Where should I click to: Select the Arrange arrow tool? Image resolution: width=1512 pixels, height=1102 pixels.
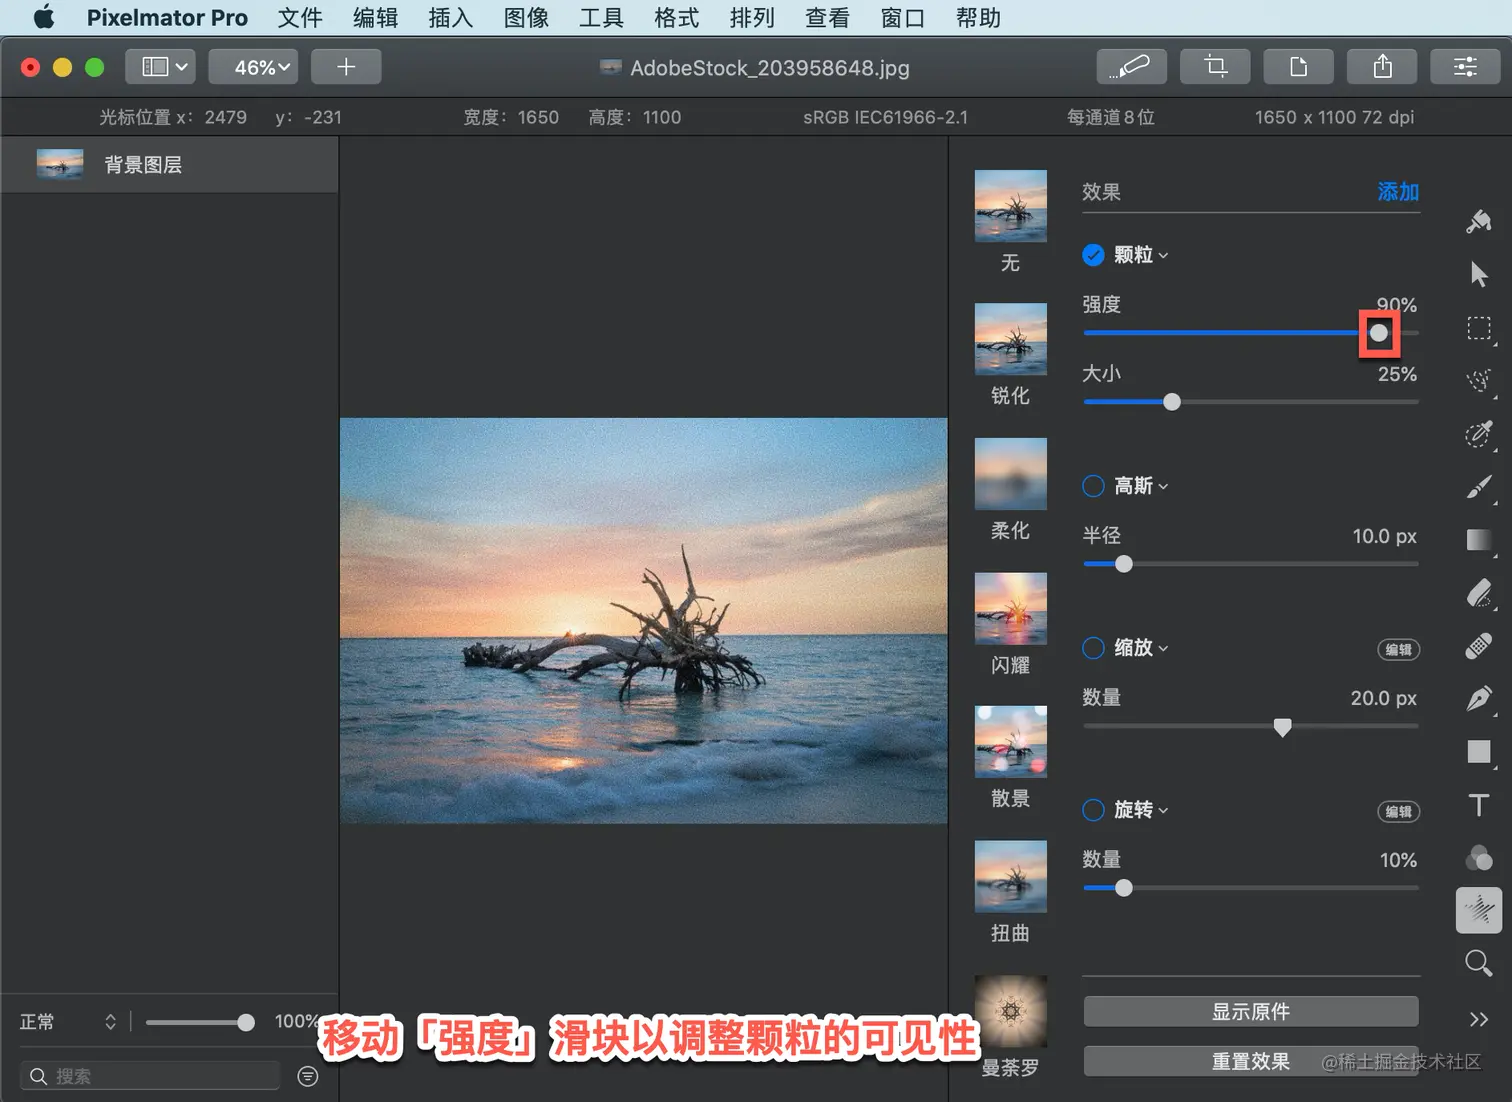[x=1479, y=274]
